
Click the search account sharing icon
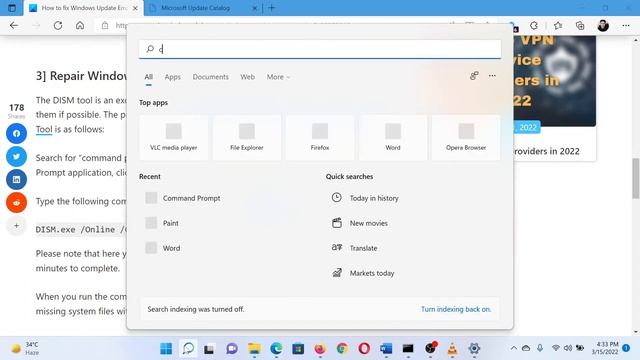pos(474,76)
